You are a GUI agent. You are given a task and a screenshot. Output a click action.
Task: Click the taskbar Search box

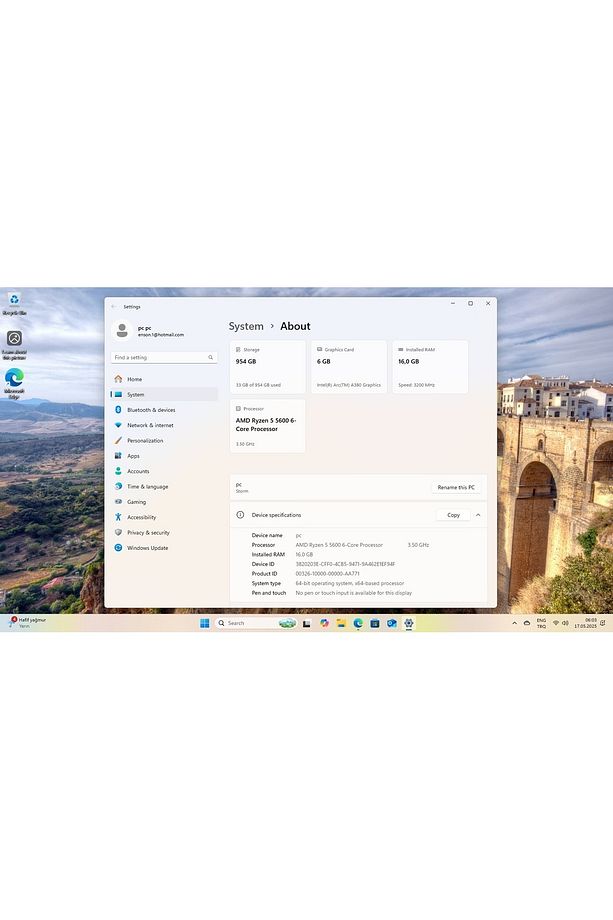[x=256, y=623]
